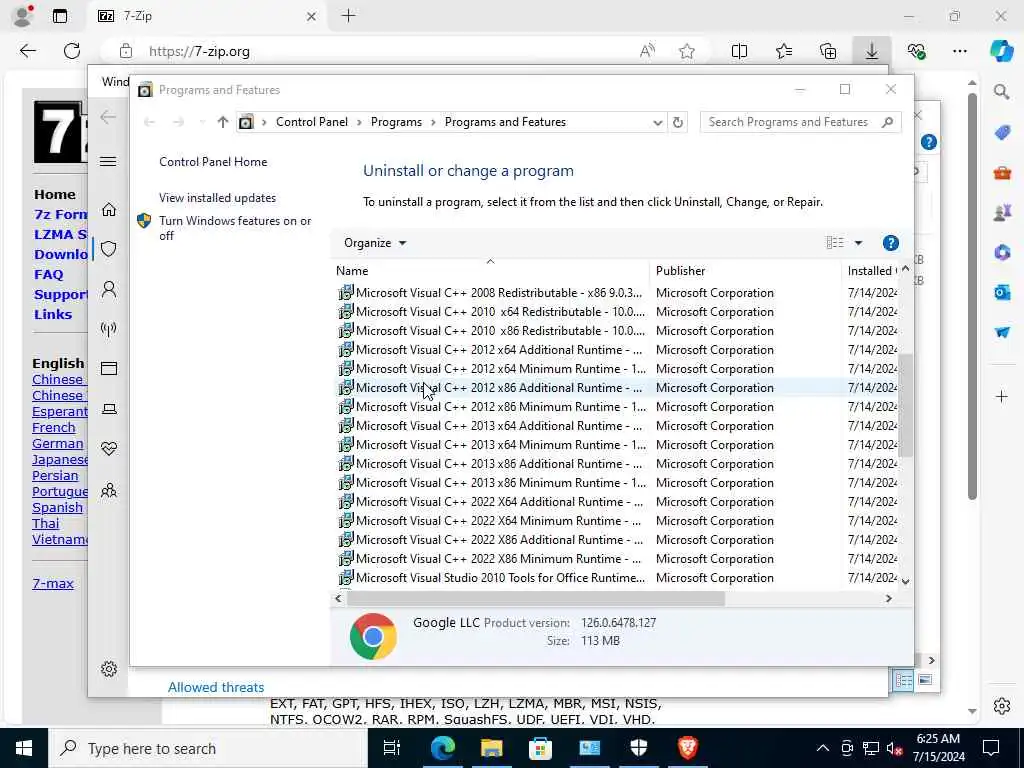Open Account protection person icon
The height and width of the screenshot is (768, 1024).
[x=109, y=289]
